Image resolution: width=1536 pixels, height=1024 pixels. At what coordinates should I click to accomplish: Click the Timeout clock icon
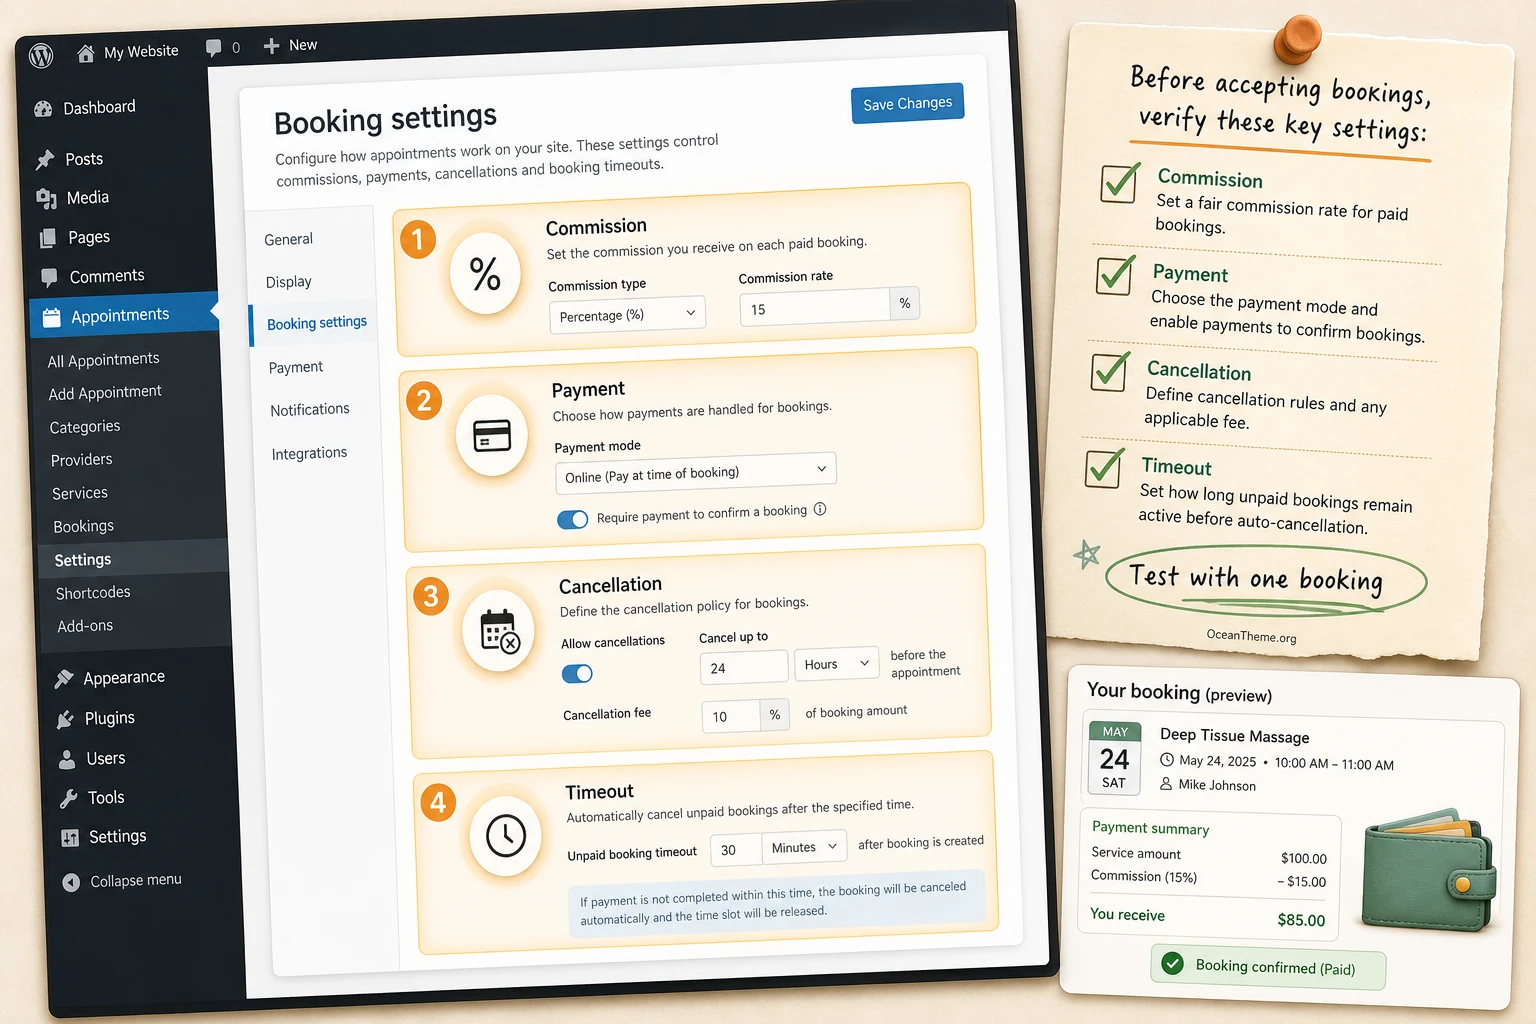click(506, 835)
